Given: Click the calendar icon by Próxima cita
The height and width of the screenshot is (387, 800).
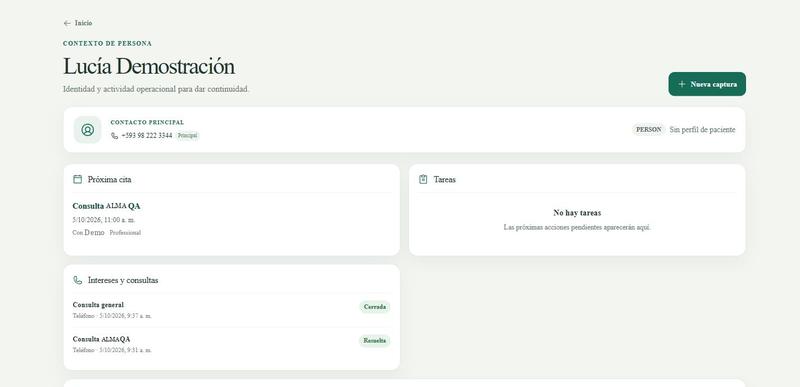Looking at the screenshot, I should (x=78, y=179).
